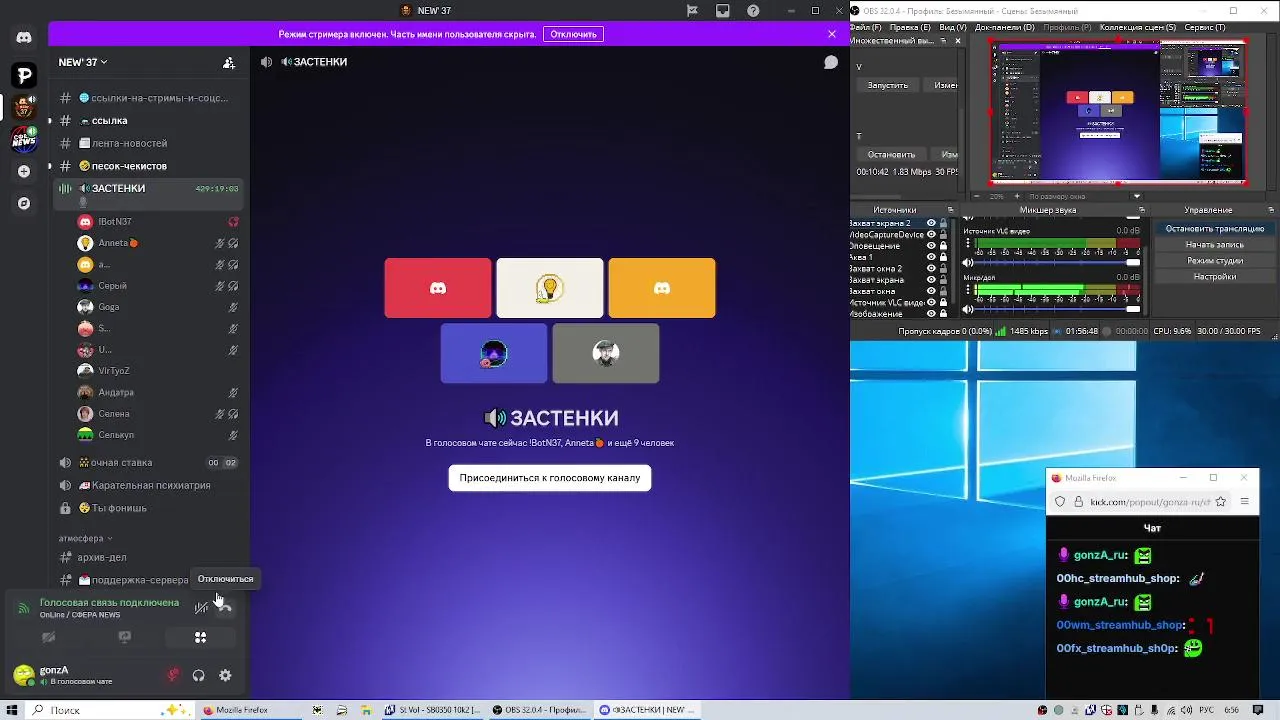Toggle visibility of Захват окна 2 source
Image resolution: width=1280 pixels, height=720 pixels.
(x=931, y=269)
